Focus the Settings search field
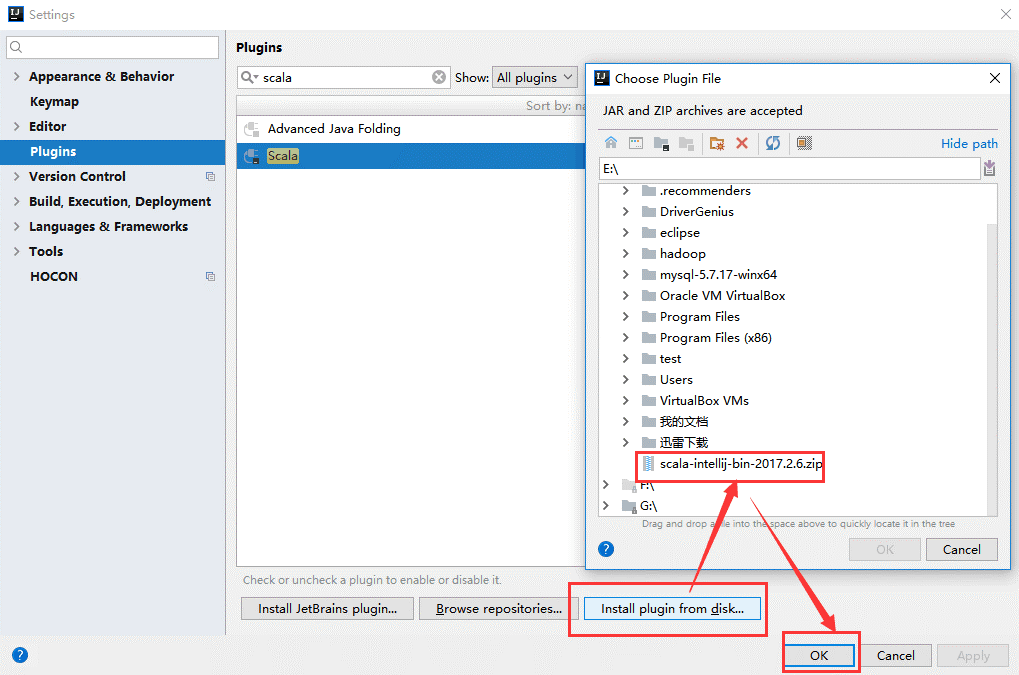Viewport: 1019px width, 675px height. (x=112, y=47)
